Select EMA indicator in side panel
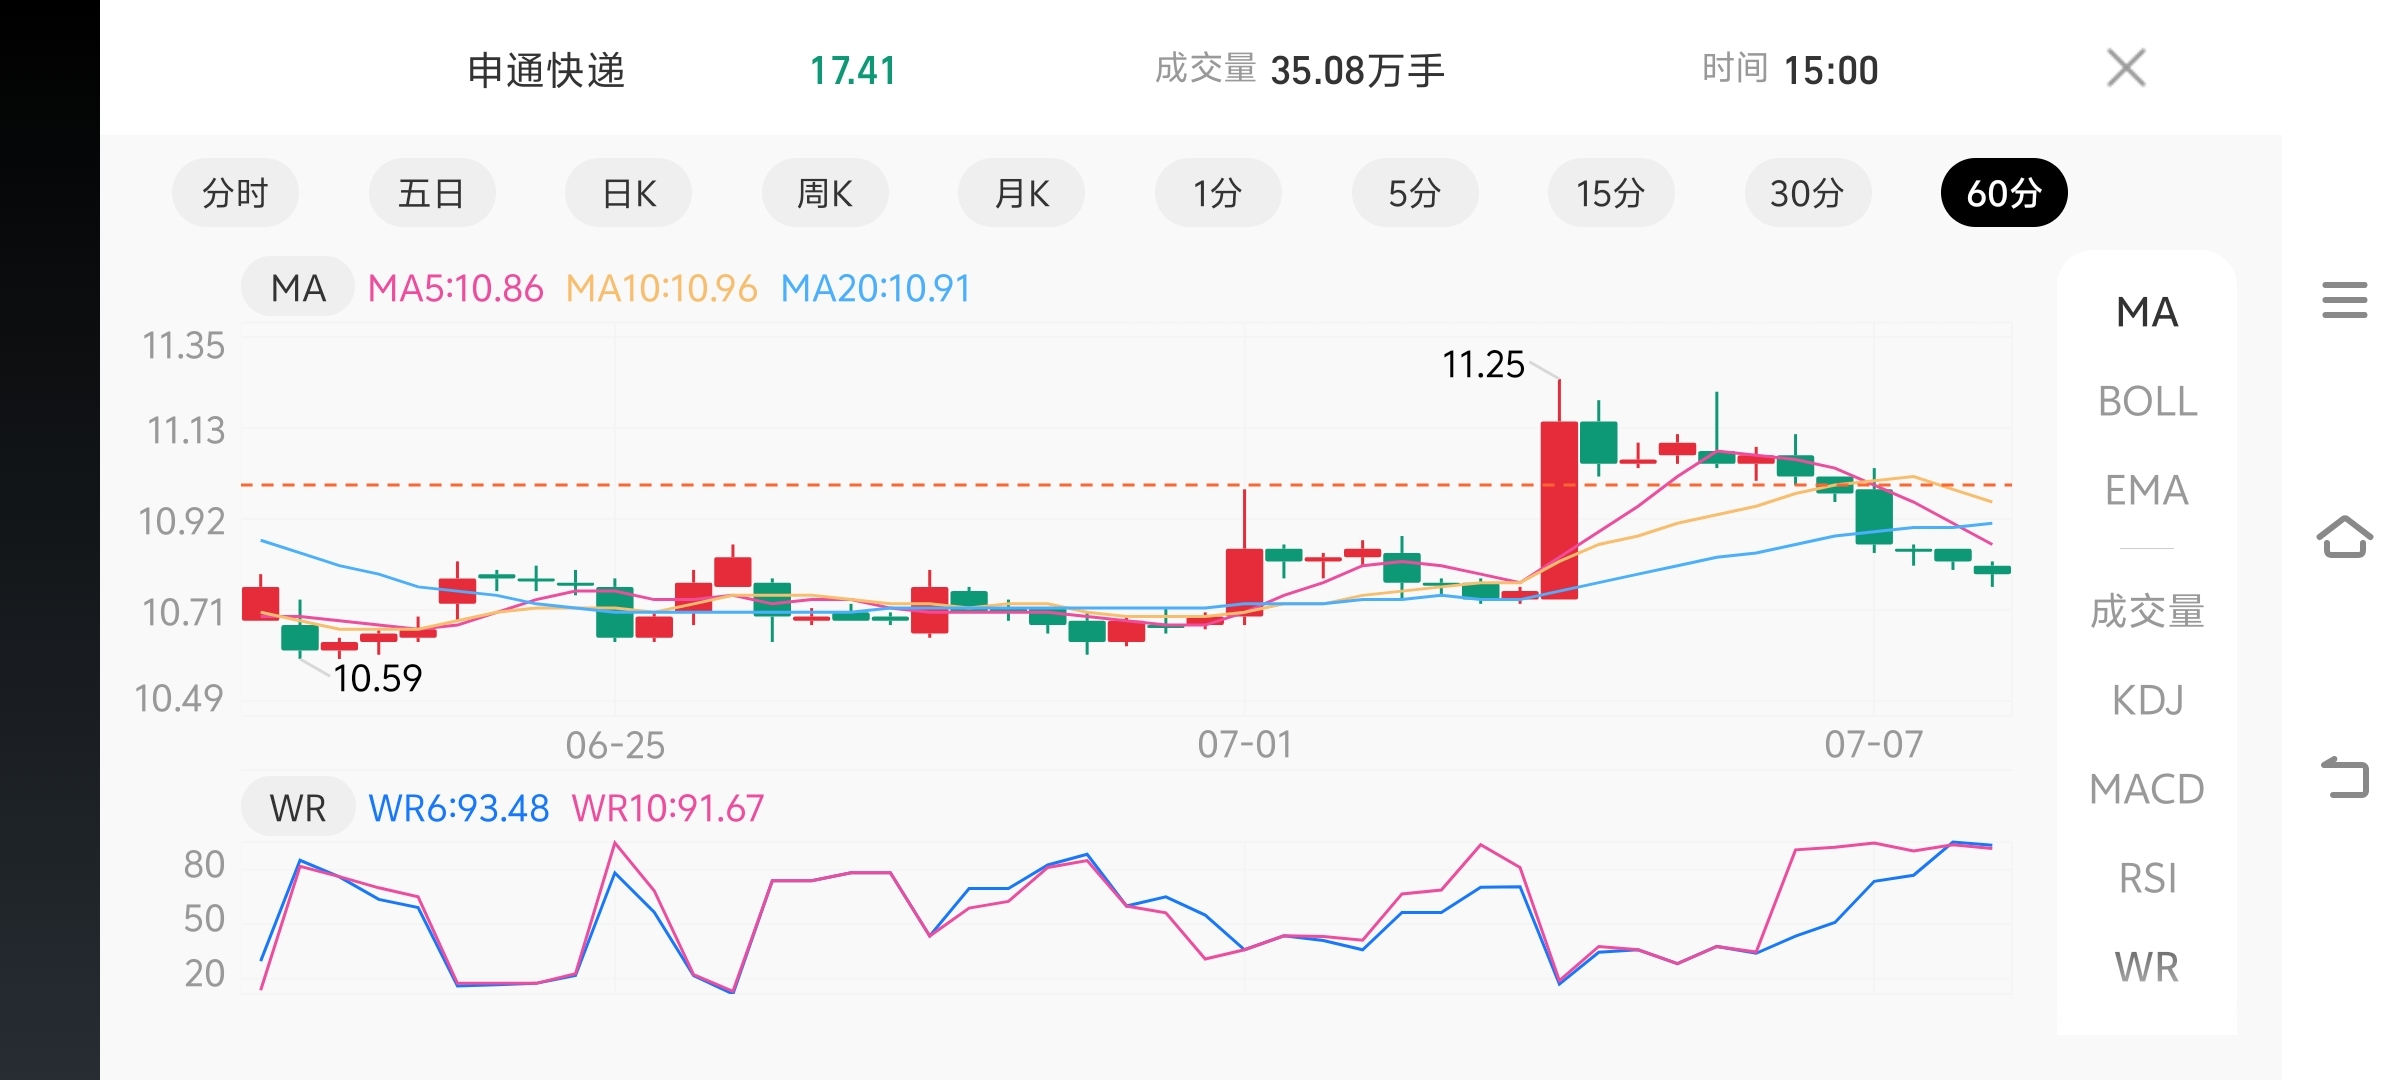2408x1080 pixels. click(2147, 491)
